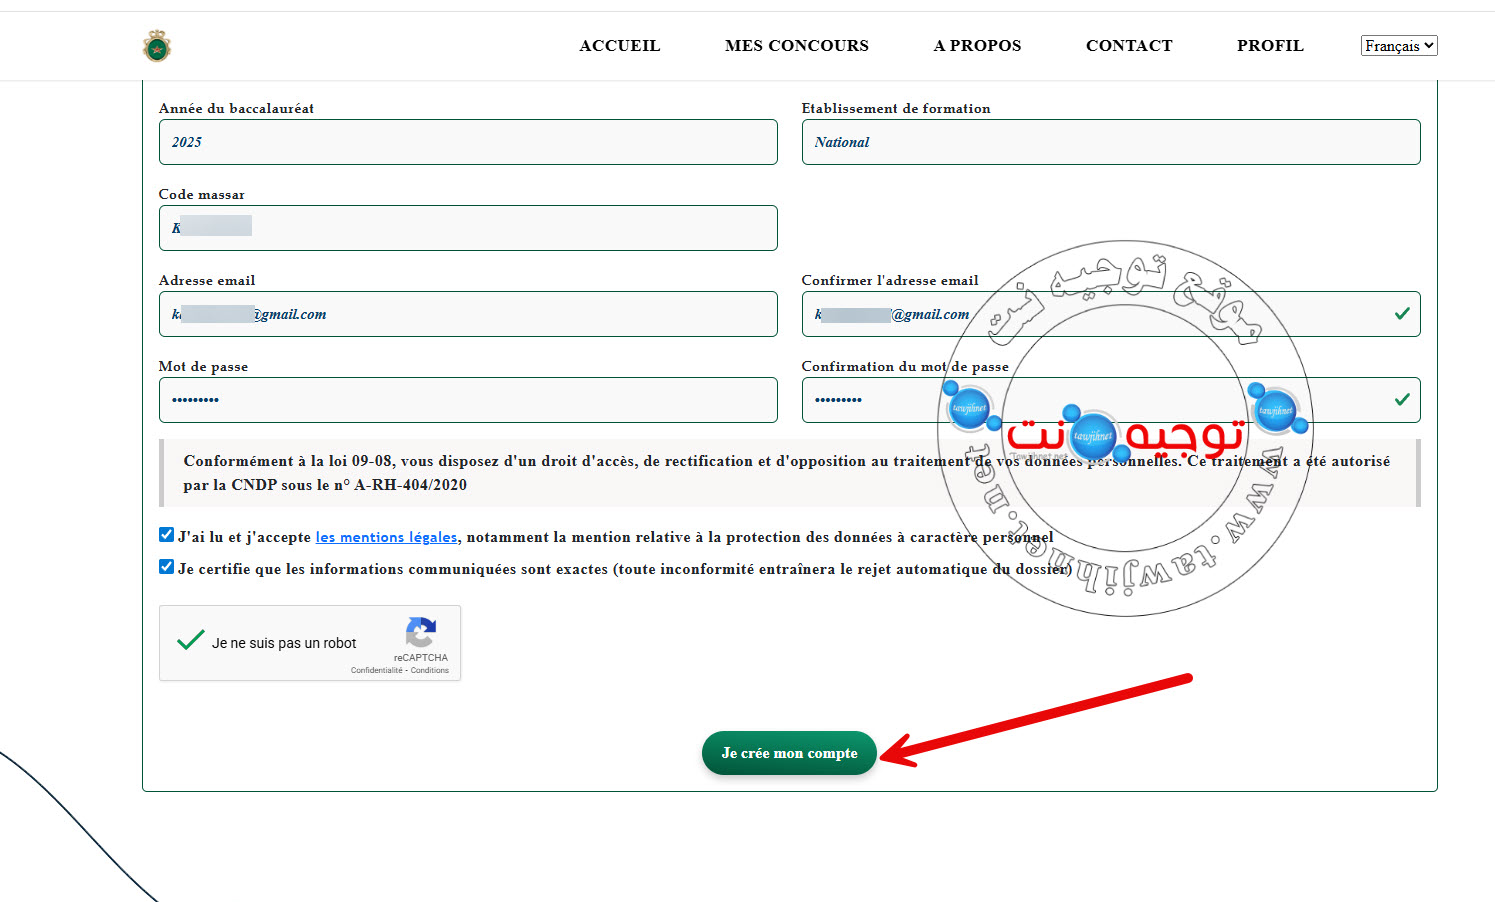Uncheck the information accuracy certification checkbox

pos(166,566)
